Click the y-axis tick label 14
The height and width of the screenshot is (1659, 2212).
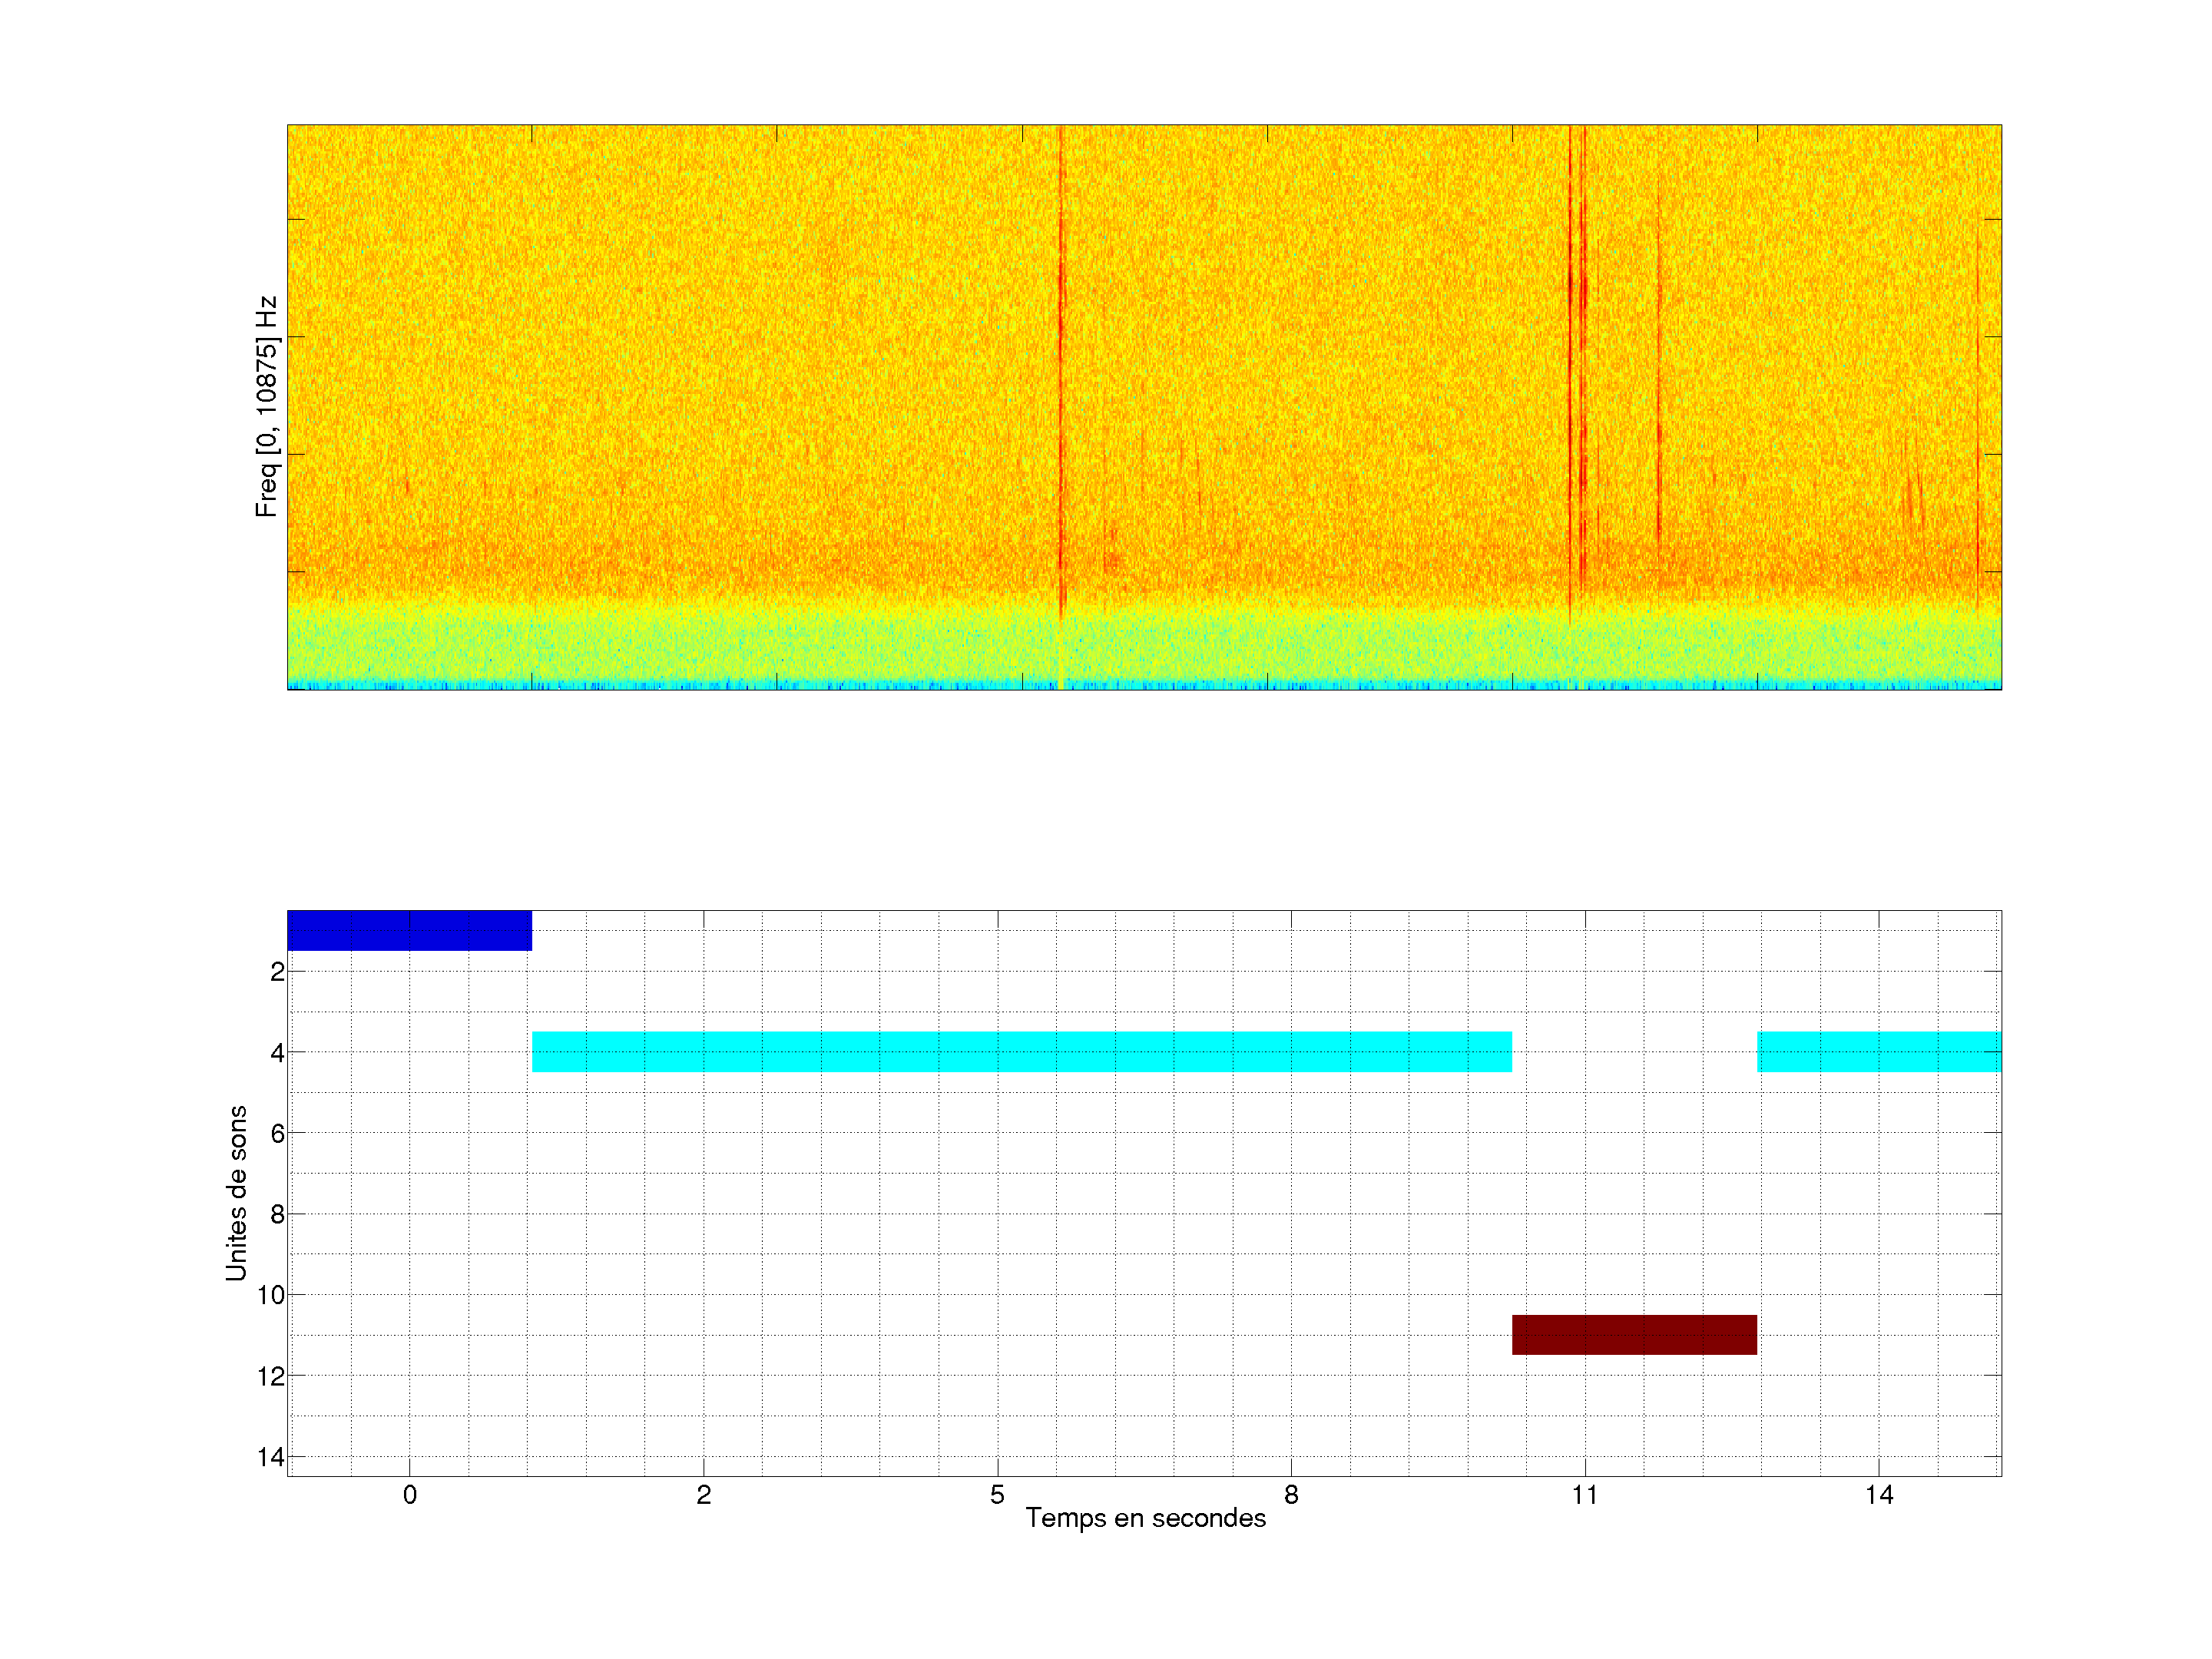pos(271,1457)
